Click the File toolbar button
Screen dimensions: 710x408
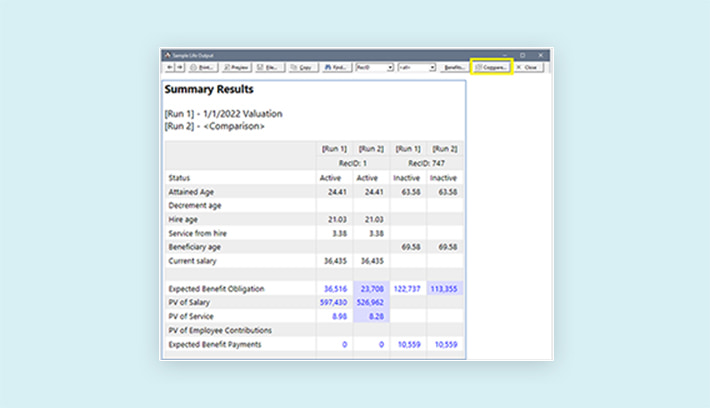click(270, 67)
